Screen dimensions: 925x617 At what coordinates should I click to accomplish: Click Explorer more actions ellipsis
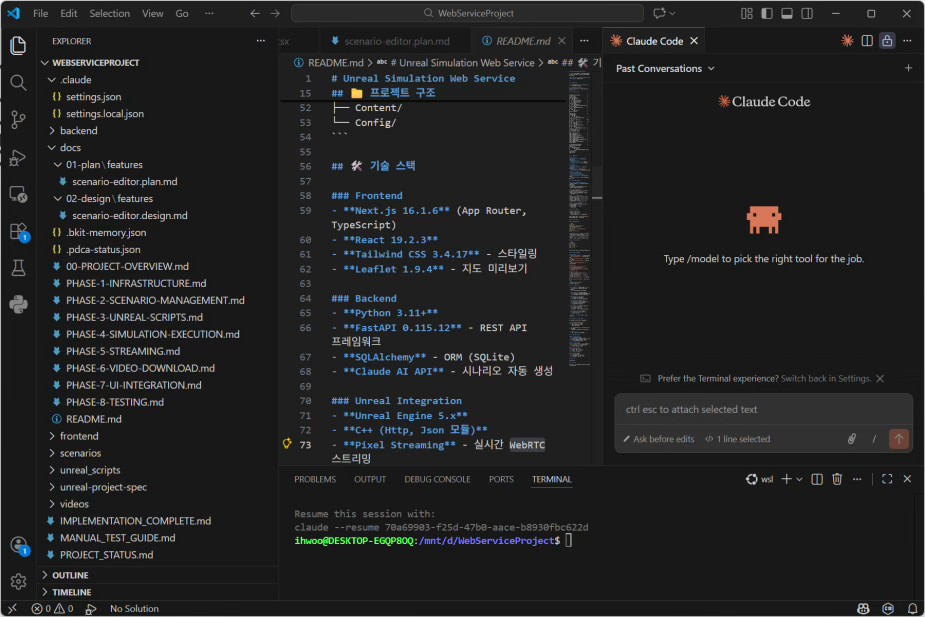(x=261, y=41)
